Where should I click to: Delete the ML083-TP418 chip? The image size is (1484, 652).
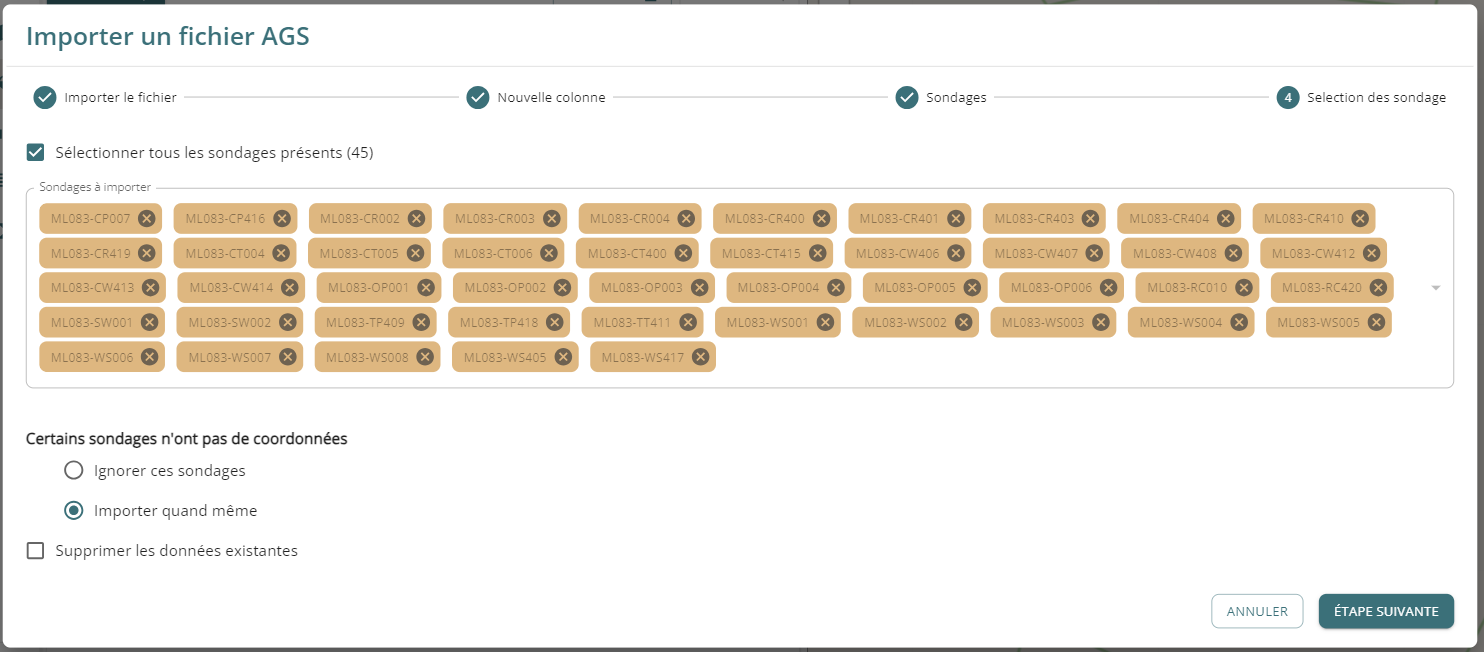[x=554, y=323]
